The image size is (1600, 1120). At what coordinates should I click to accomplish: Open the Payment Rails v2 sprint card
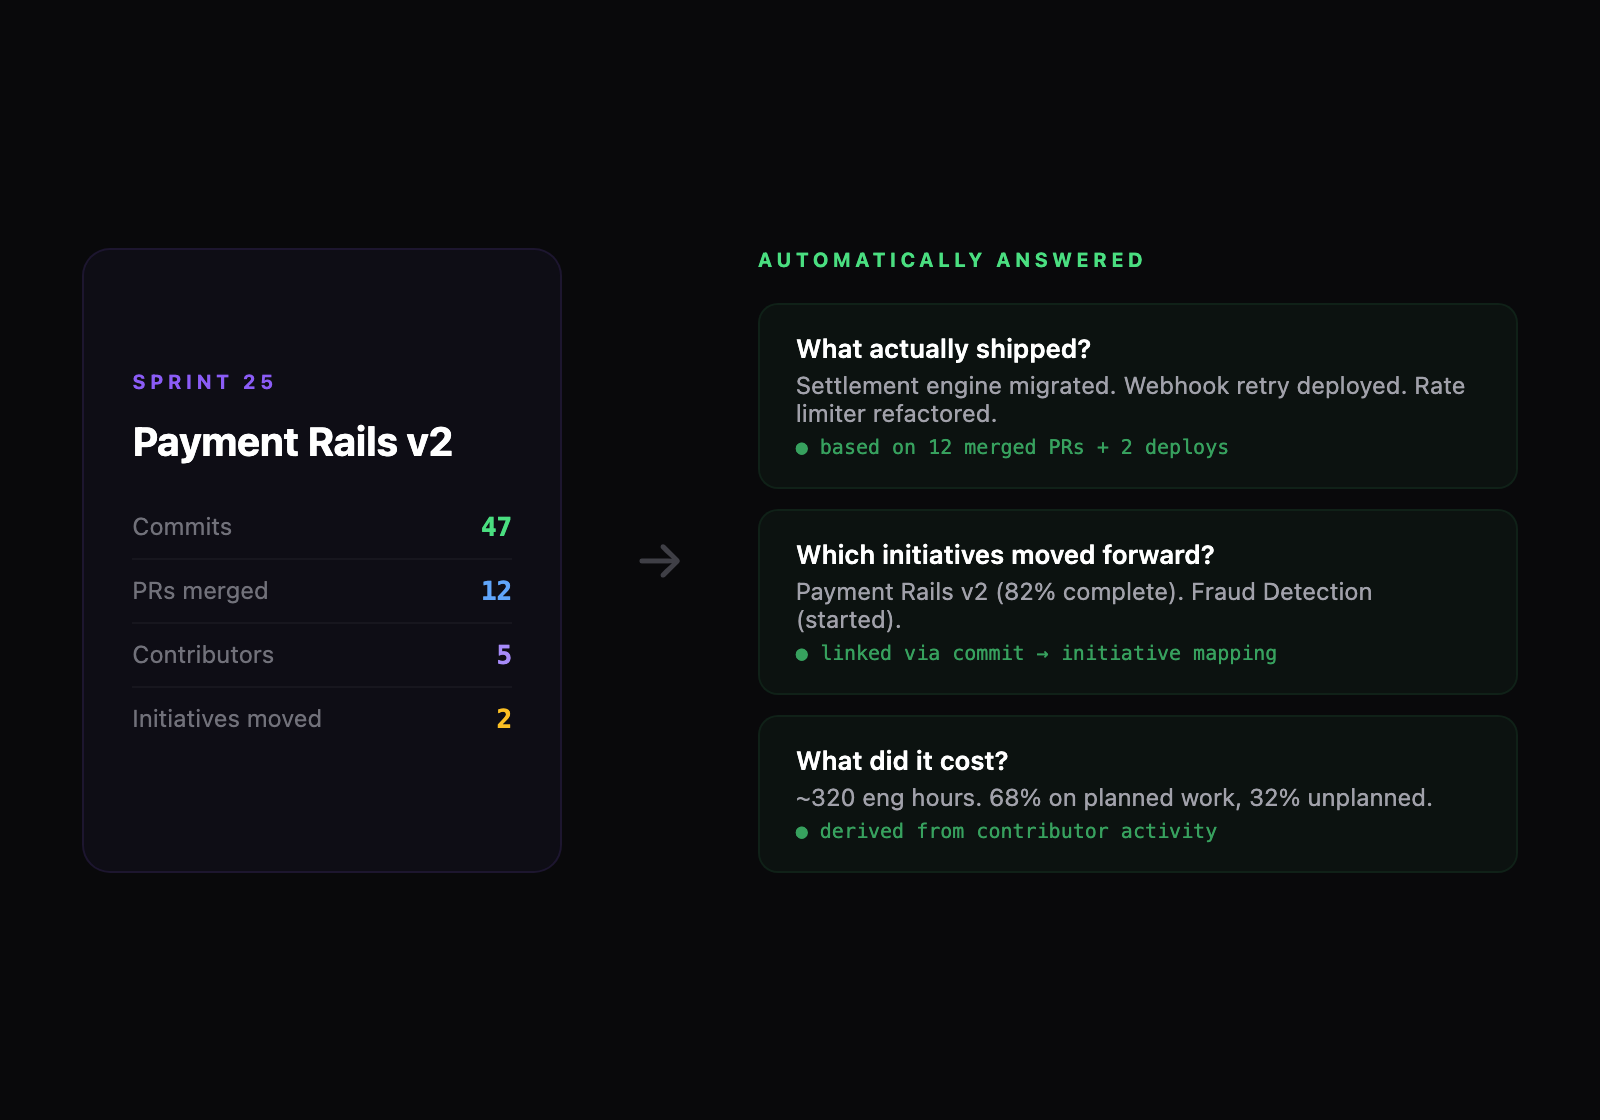(x=322, y=558)
